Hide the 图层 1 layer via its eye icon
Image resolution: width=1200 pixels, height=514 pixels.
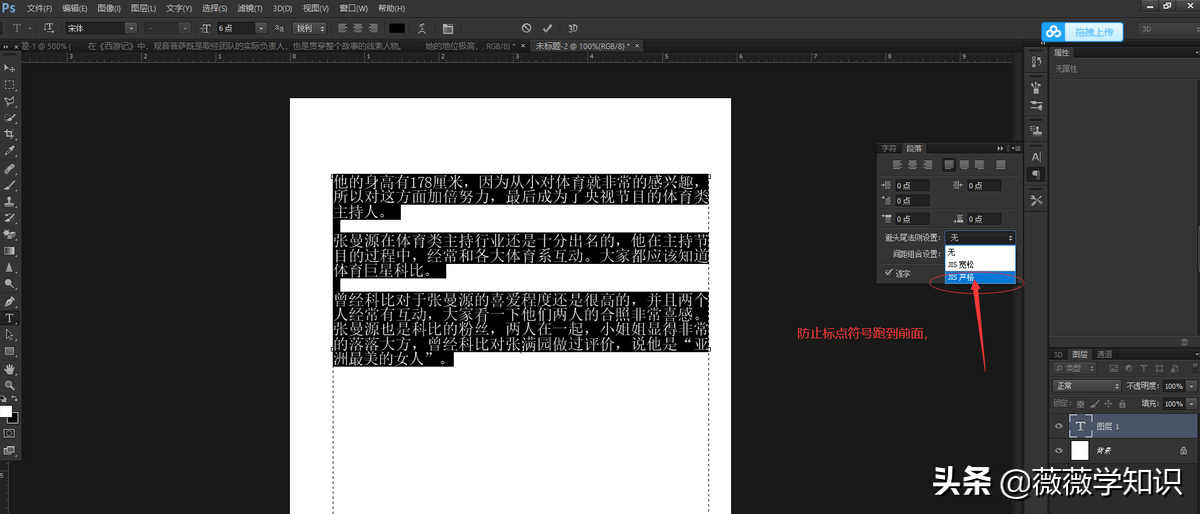(x=1059, y=426)
